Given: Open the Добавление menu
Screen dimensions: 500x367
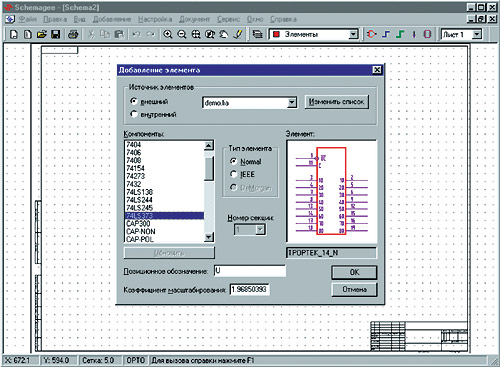Looking at the screenshot, I should pyautogui.click(x=112, y=19).
